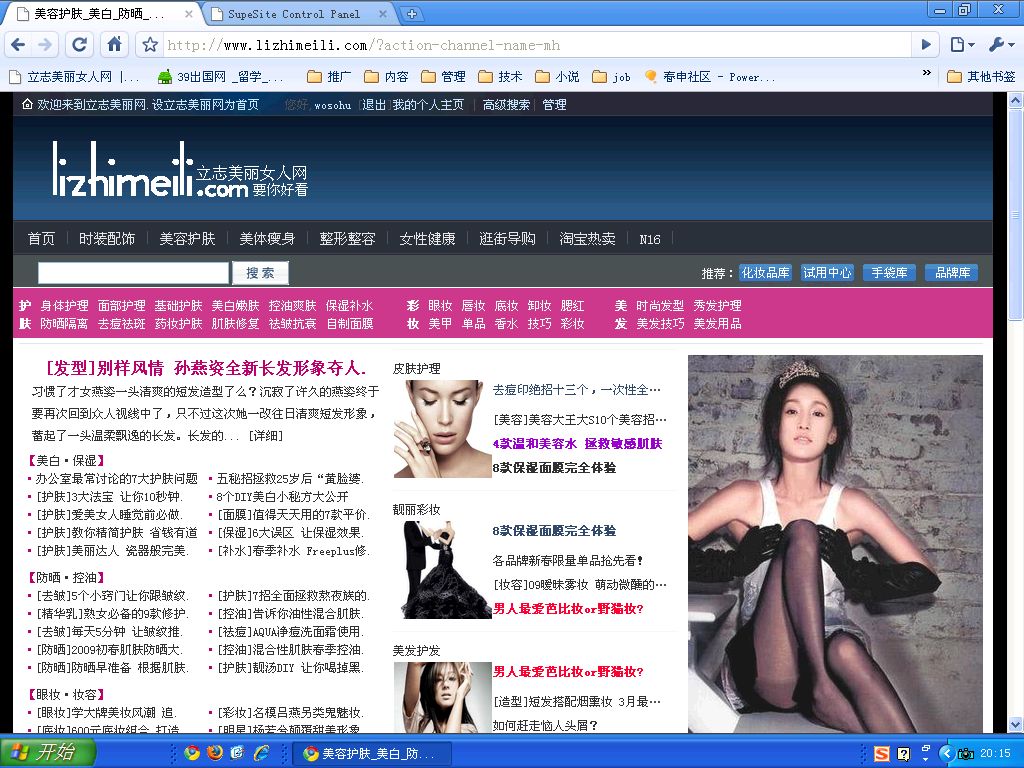This screenshot has height=768, width=1024.
Task: Click the lizhimeili.com site logo
Action: [180, 170]
